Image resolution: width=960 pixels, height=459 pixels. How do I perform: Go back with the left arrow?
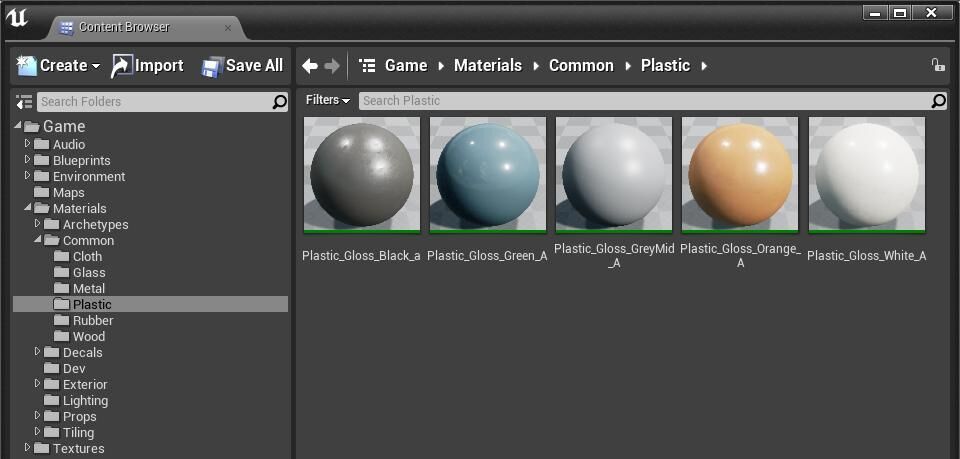310,66
